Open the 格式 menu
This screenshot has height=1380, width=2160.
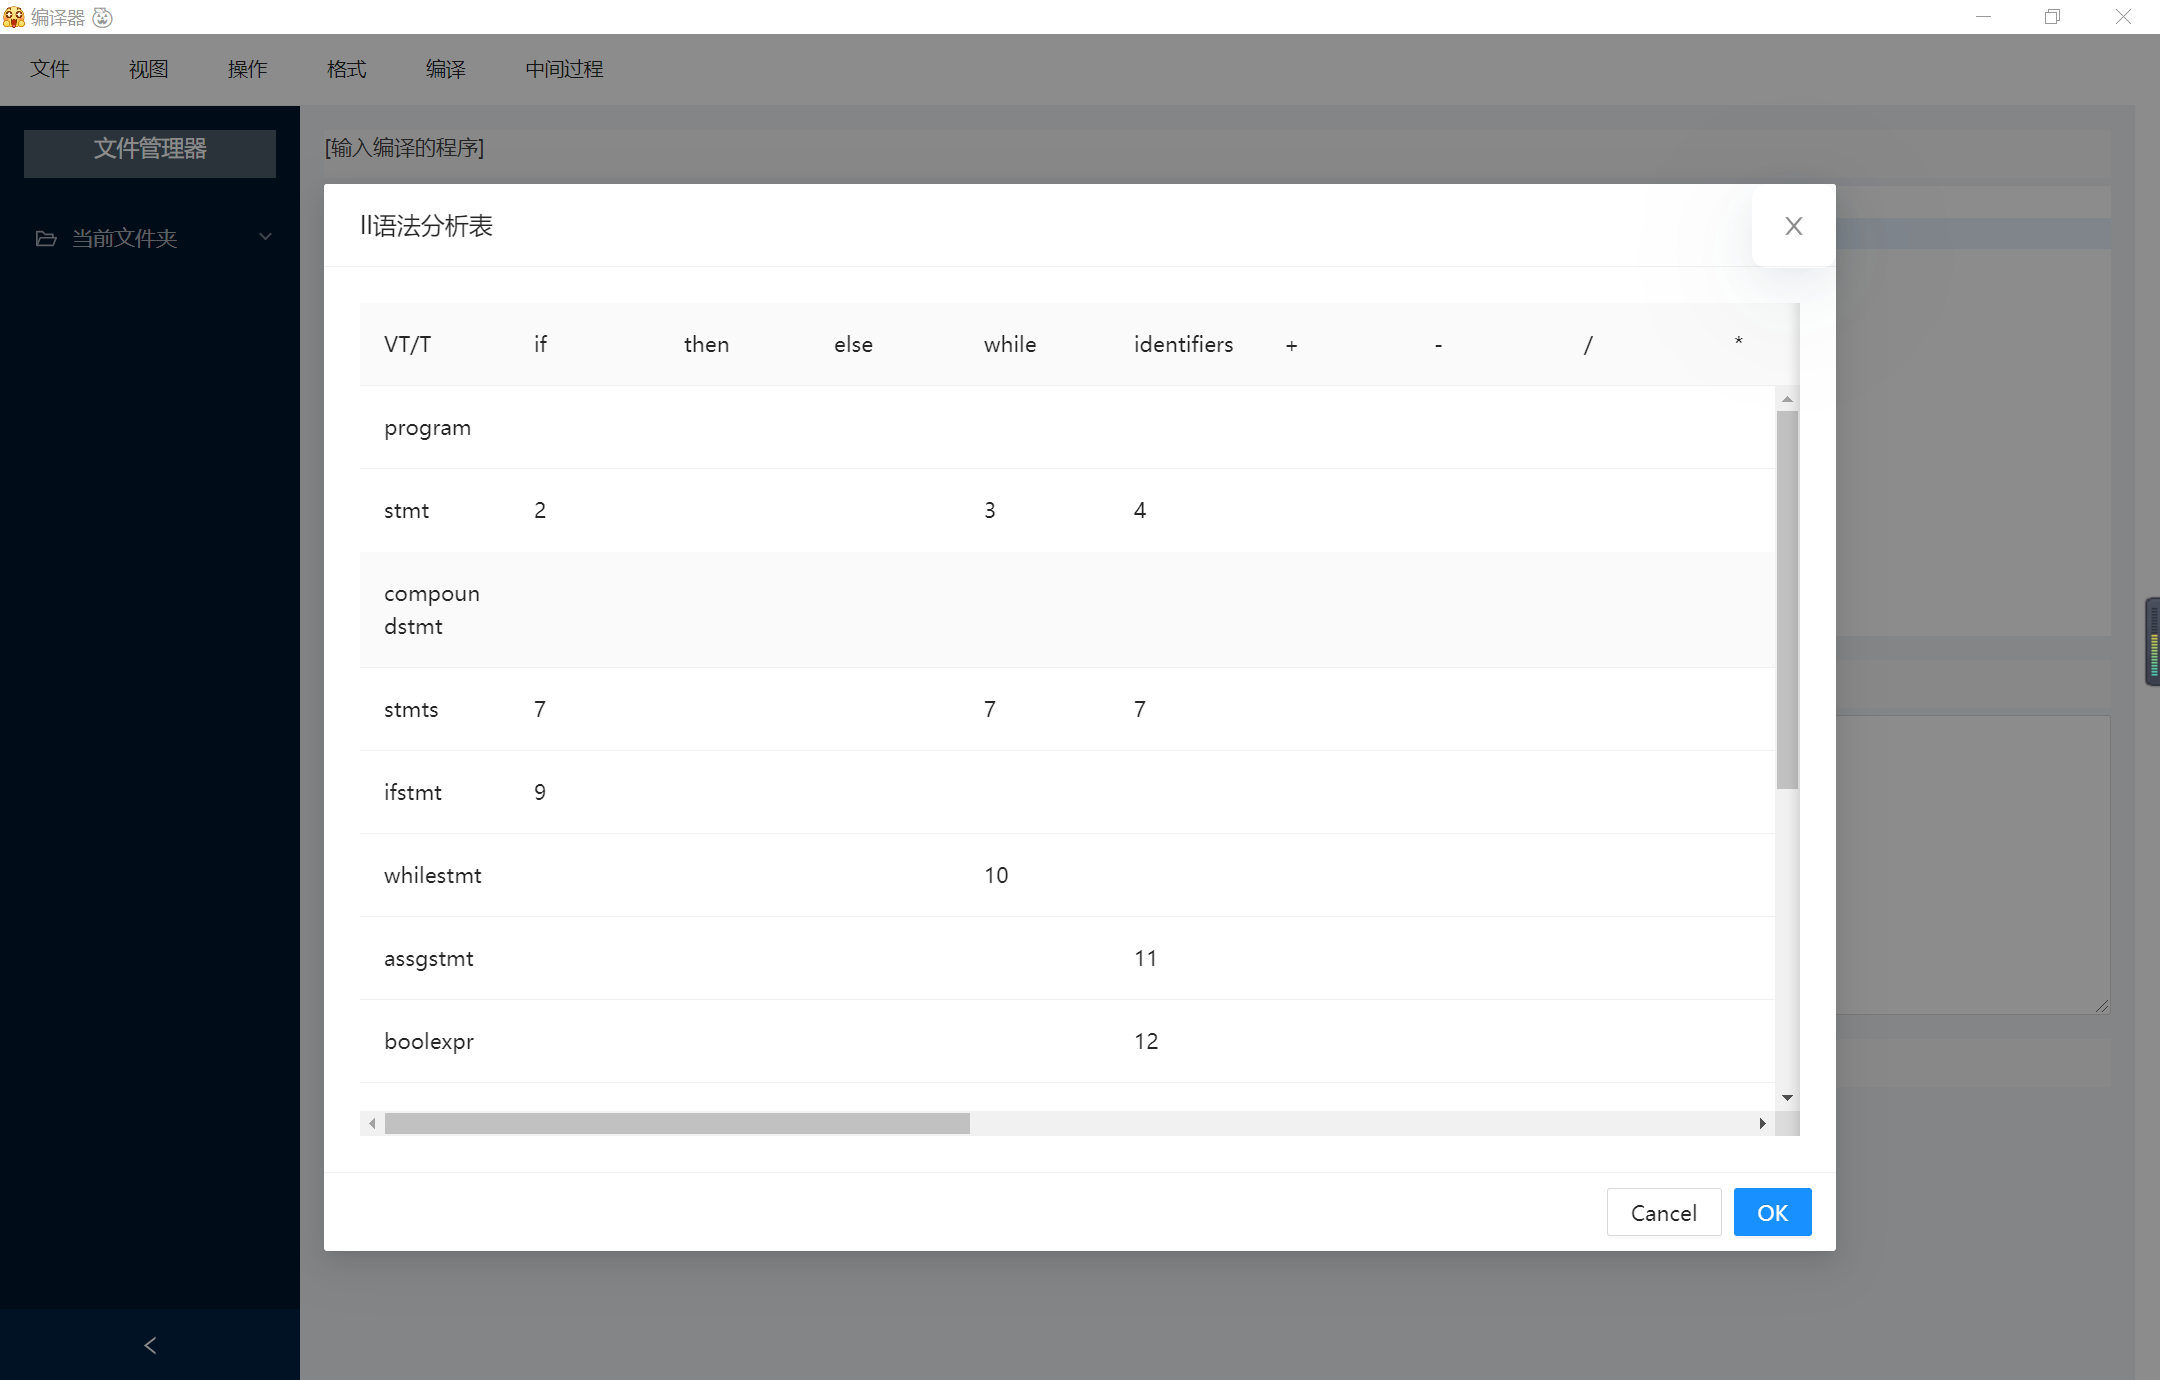[346, 69]
